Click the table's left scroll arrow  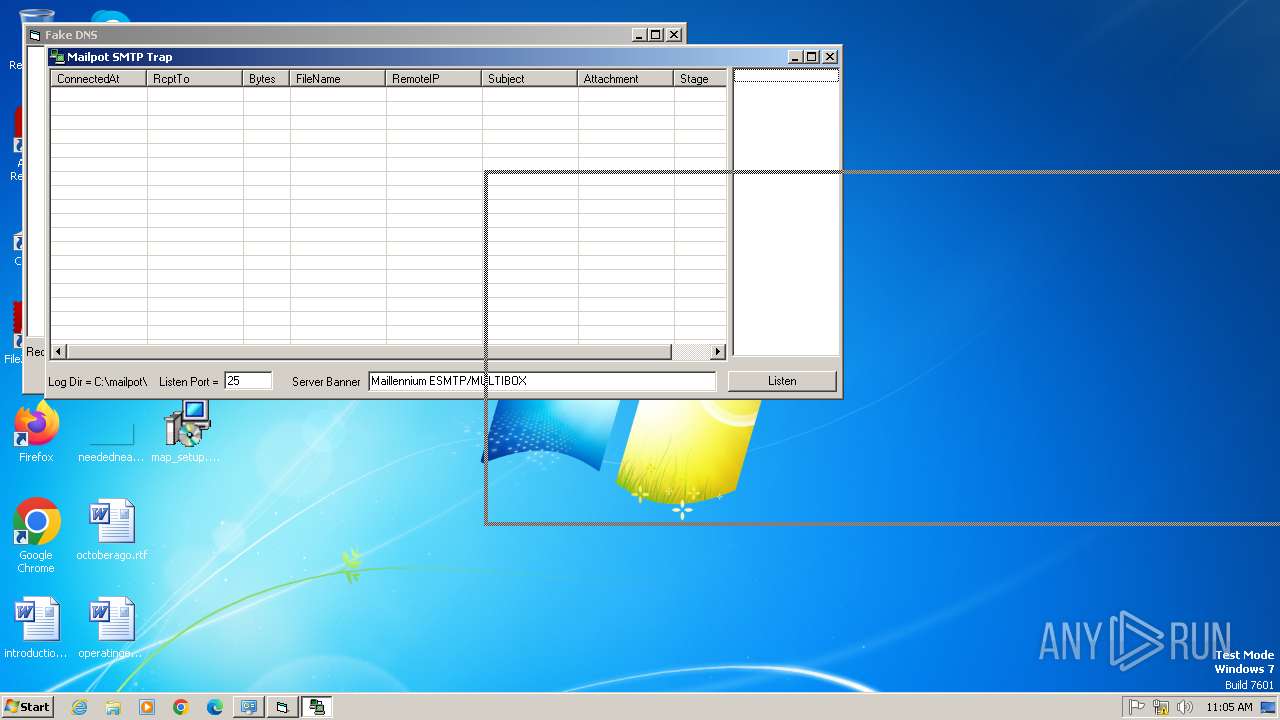tap(58, 352)
